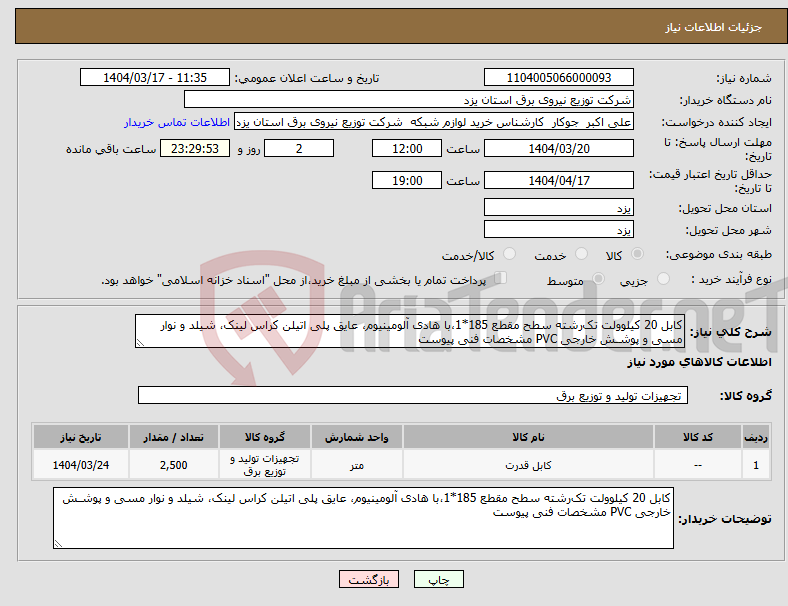Image resolution: width=788 pixels, height=606 pixels.
Task: Click the گروه کالا column header
Action: point(265,437)
